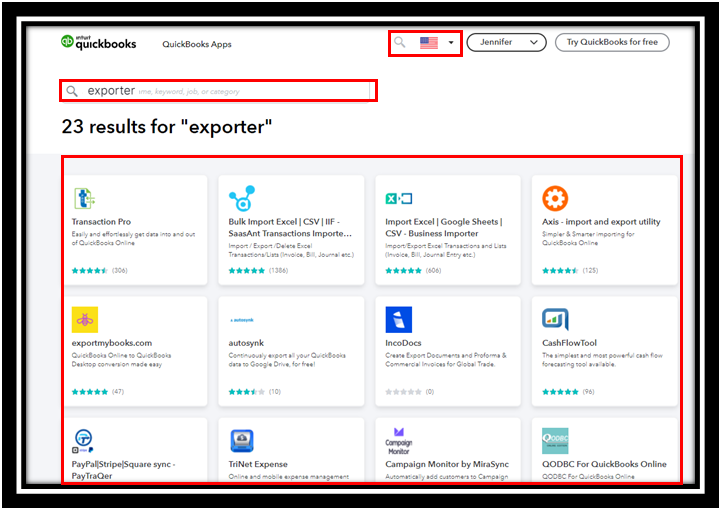
Task: Click 'Create Export Documents and Proforma' description
Action: pyautogui.click(x=446, y=360)
